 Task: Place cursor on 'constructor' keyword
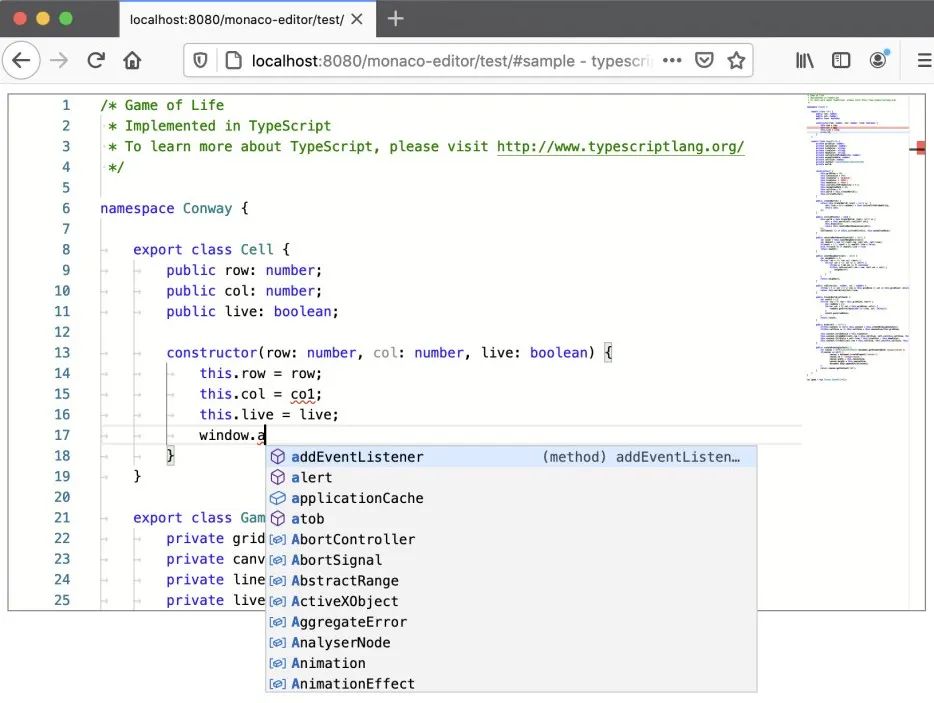pyautogui.click(x=211, y=353)
